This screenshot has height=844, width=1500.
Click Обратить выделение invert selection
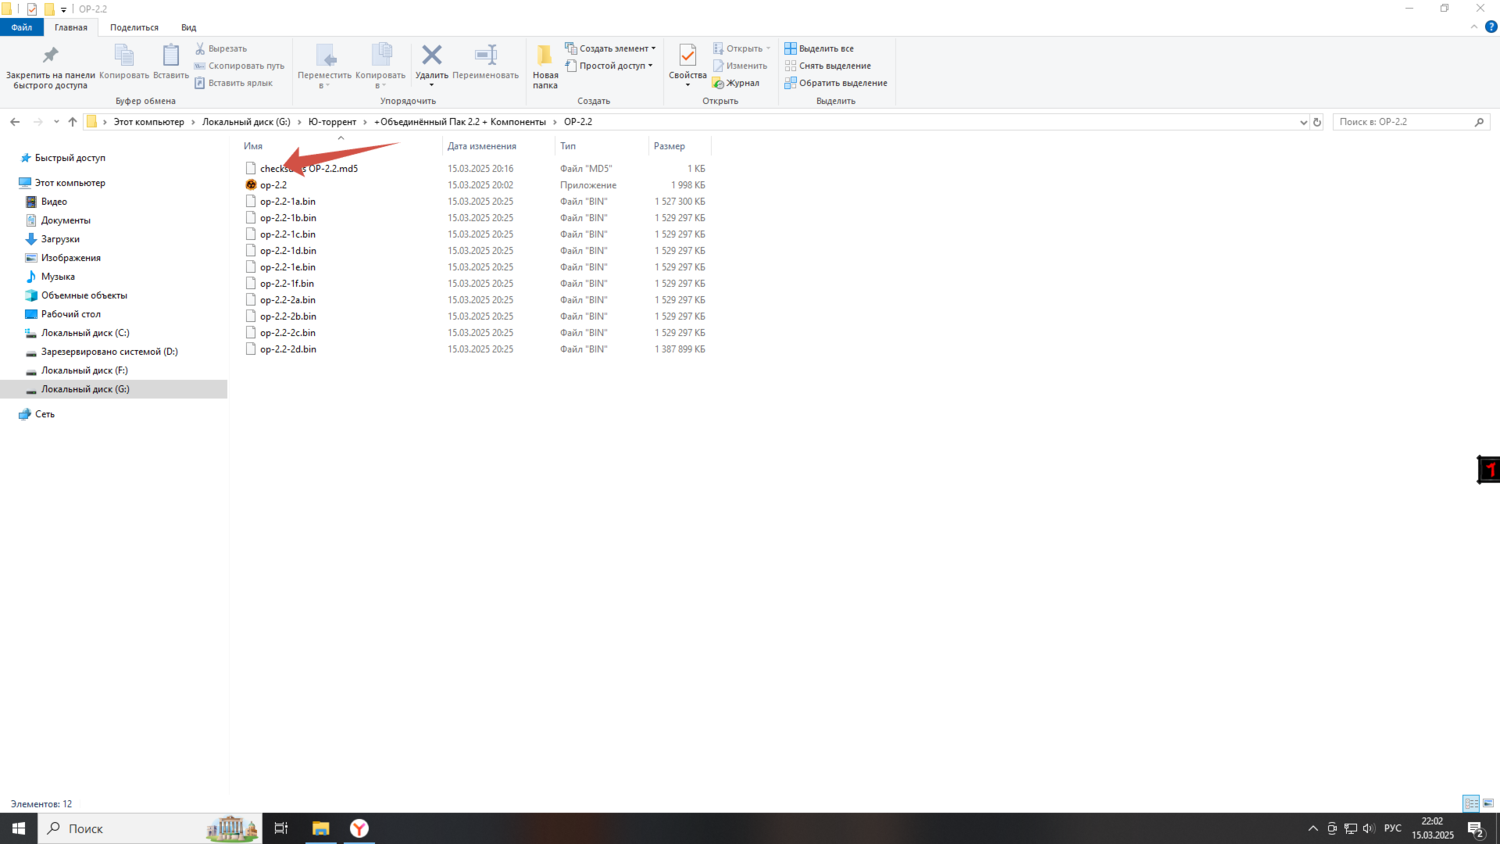pyautogui.click(x=836, y=83)
